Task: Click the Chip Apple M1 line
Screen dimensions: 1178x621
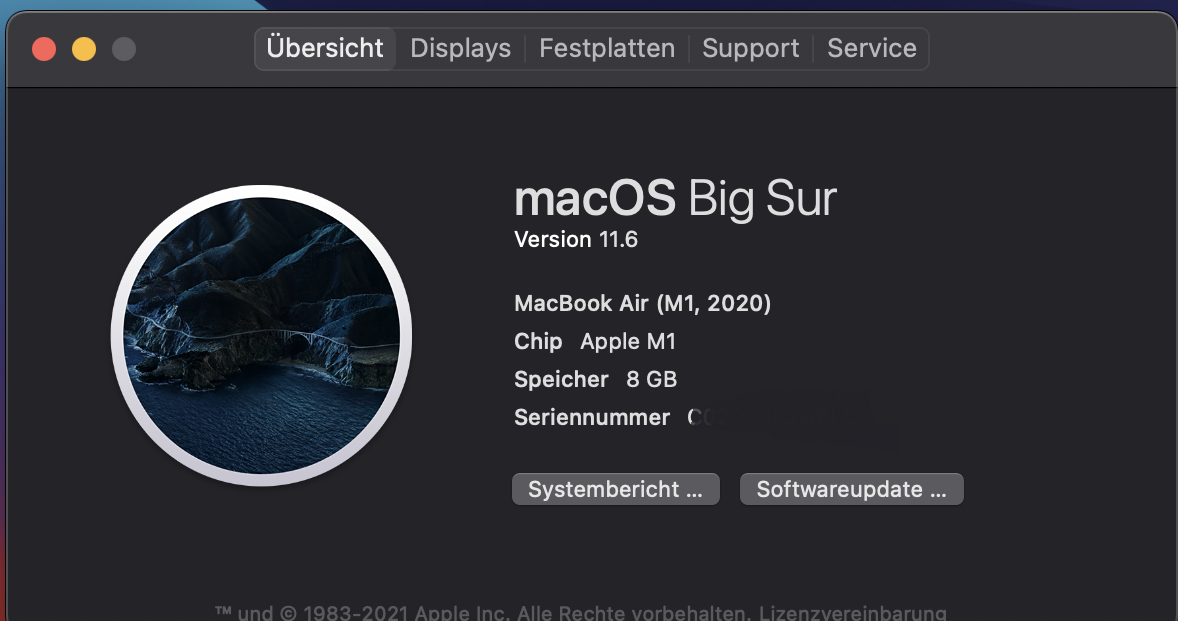Action: tap(595, 342)
